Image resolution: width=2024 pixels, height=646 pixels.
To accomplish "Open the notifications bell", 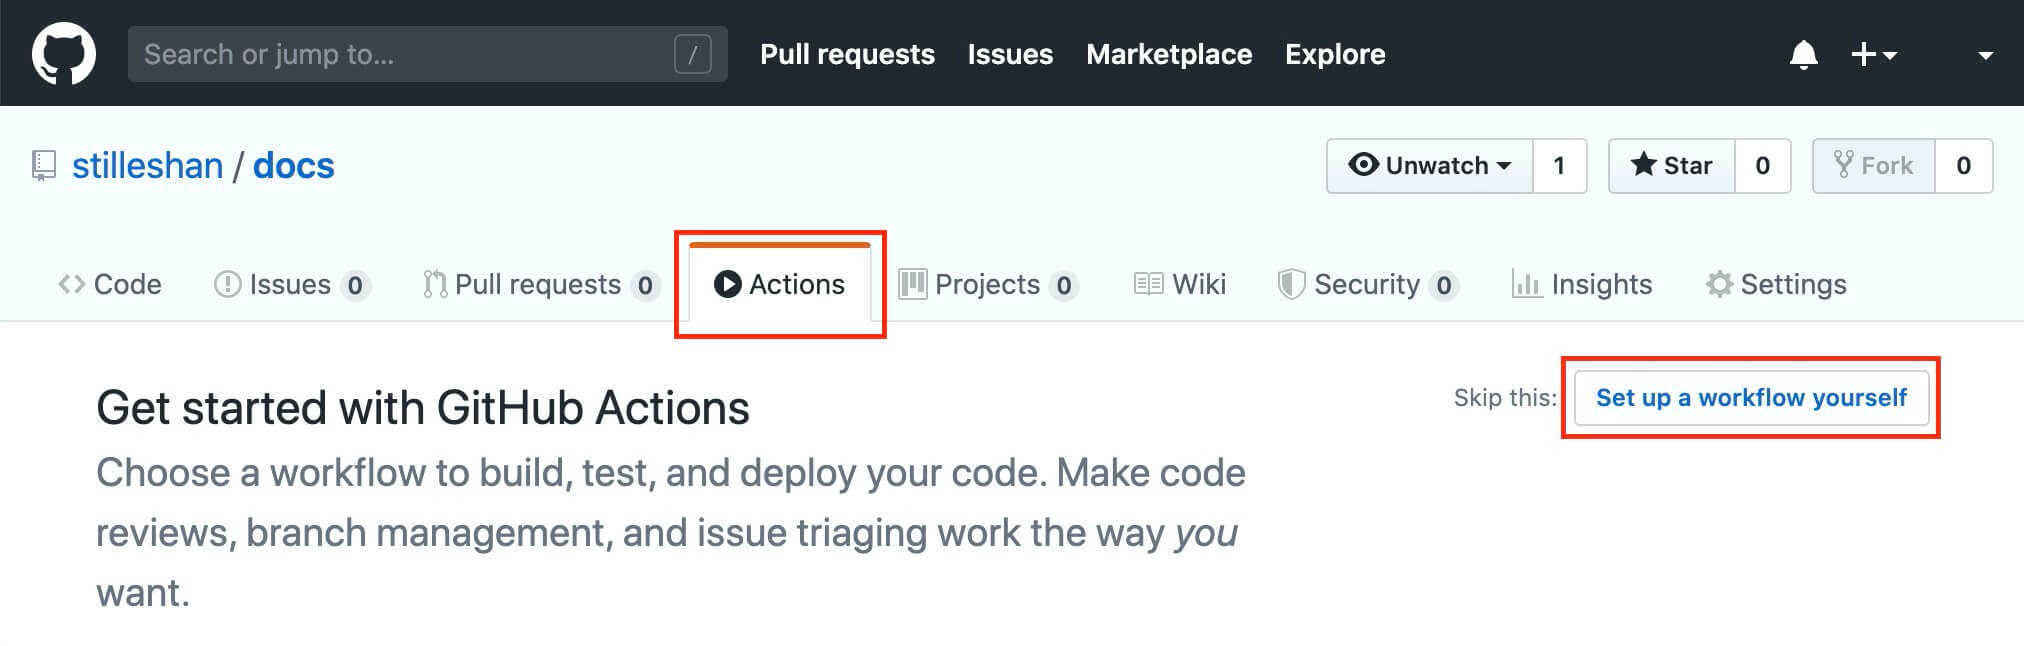I will [x=1803, y=54].
